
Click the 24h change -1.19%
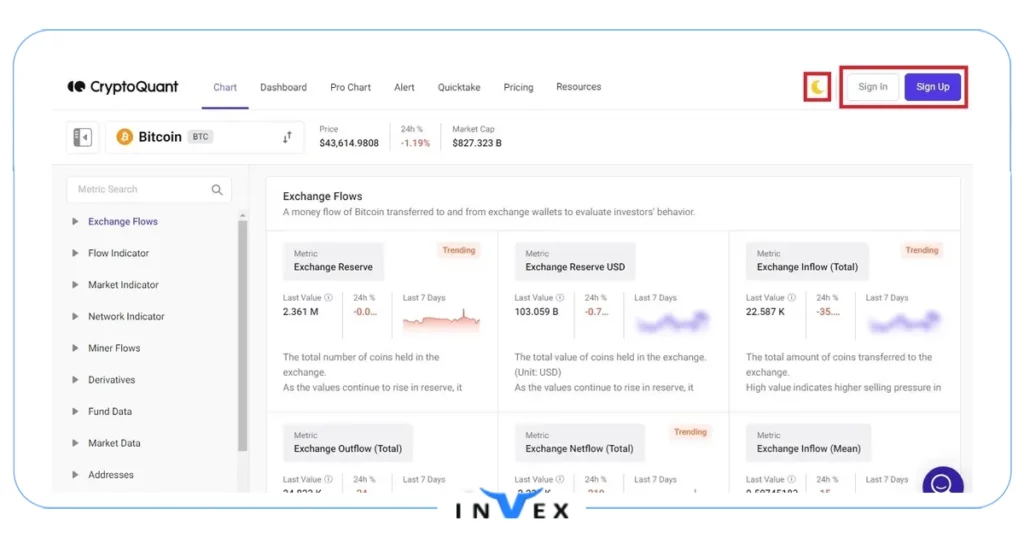pos(415,143)
